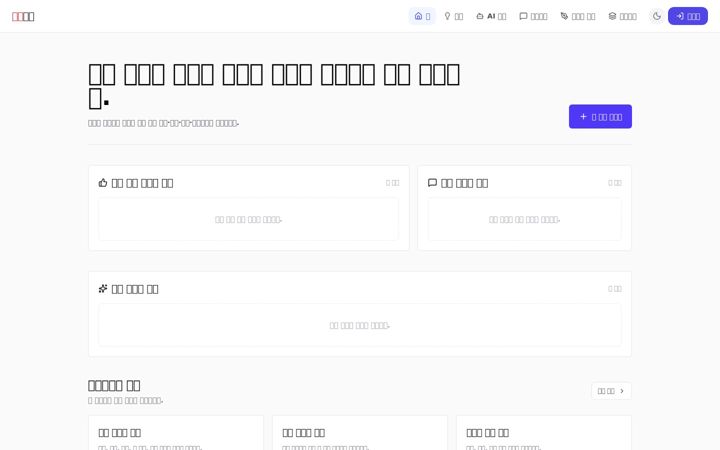Toggle dark mode with the moon icon
This screenshot has height=450, width=720.
[x=657, y=16]
